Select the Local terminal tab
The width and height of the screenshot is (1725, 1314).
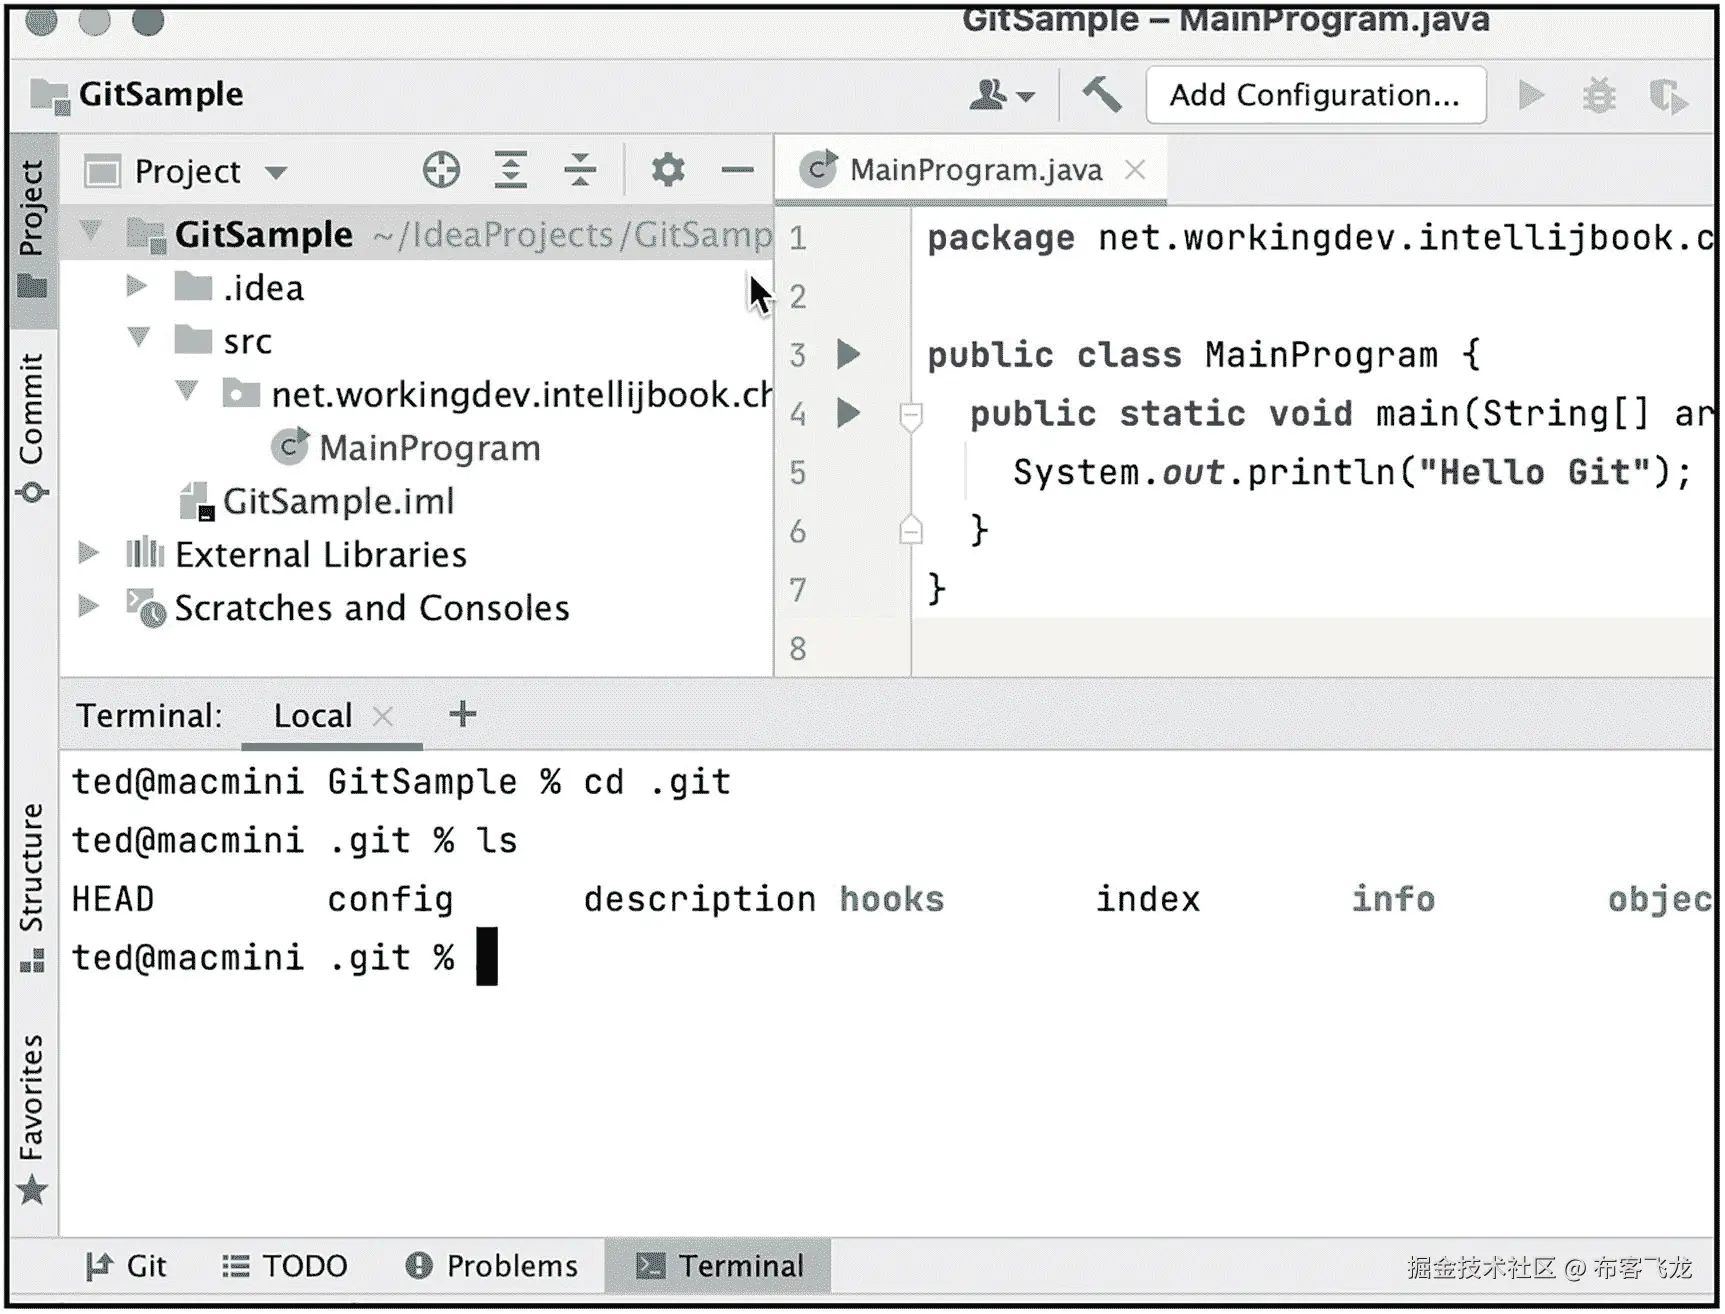tap(313, 716)
